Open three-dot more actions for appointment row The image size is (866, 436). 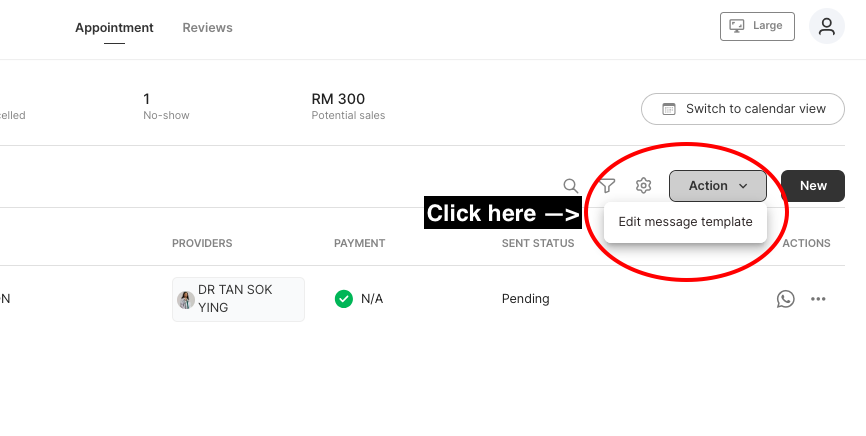coord(818,299)
